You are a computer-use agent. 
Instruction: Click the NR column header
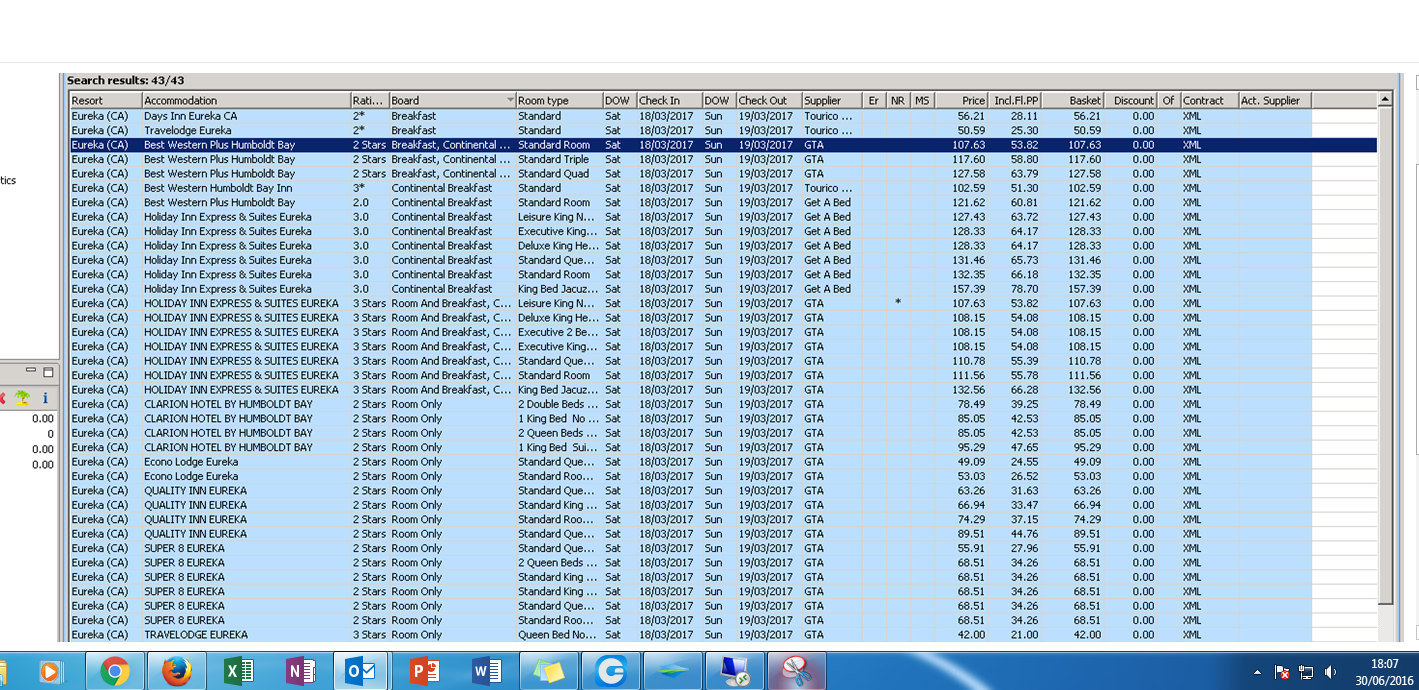pos(898,101)
